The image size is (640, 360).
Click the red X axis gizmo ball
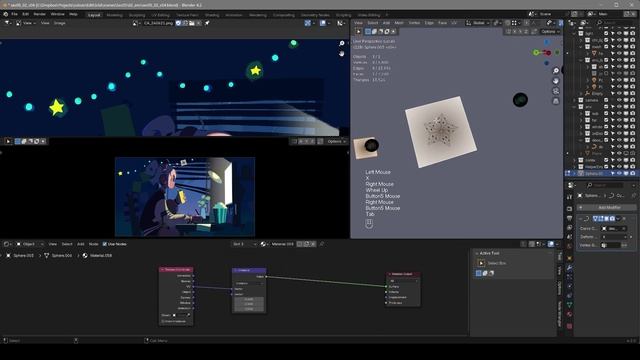[548, 53]
